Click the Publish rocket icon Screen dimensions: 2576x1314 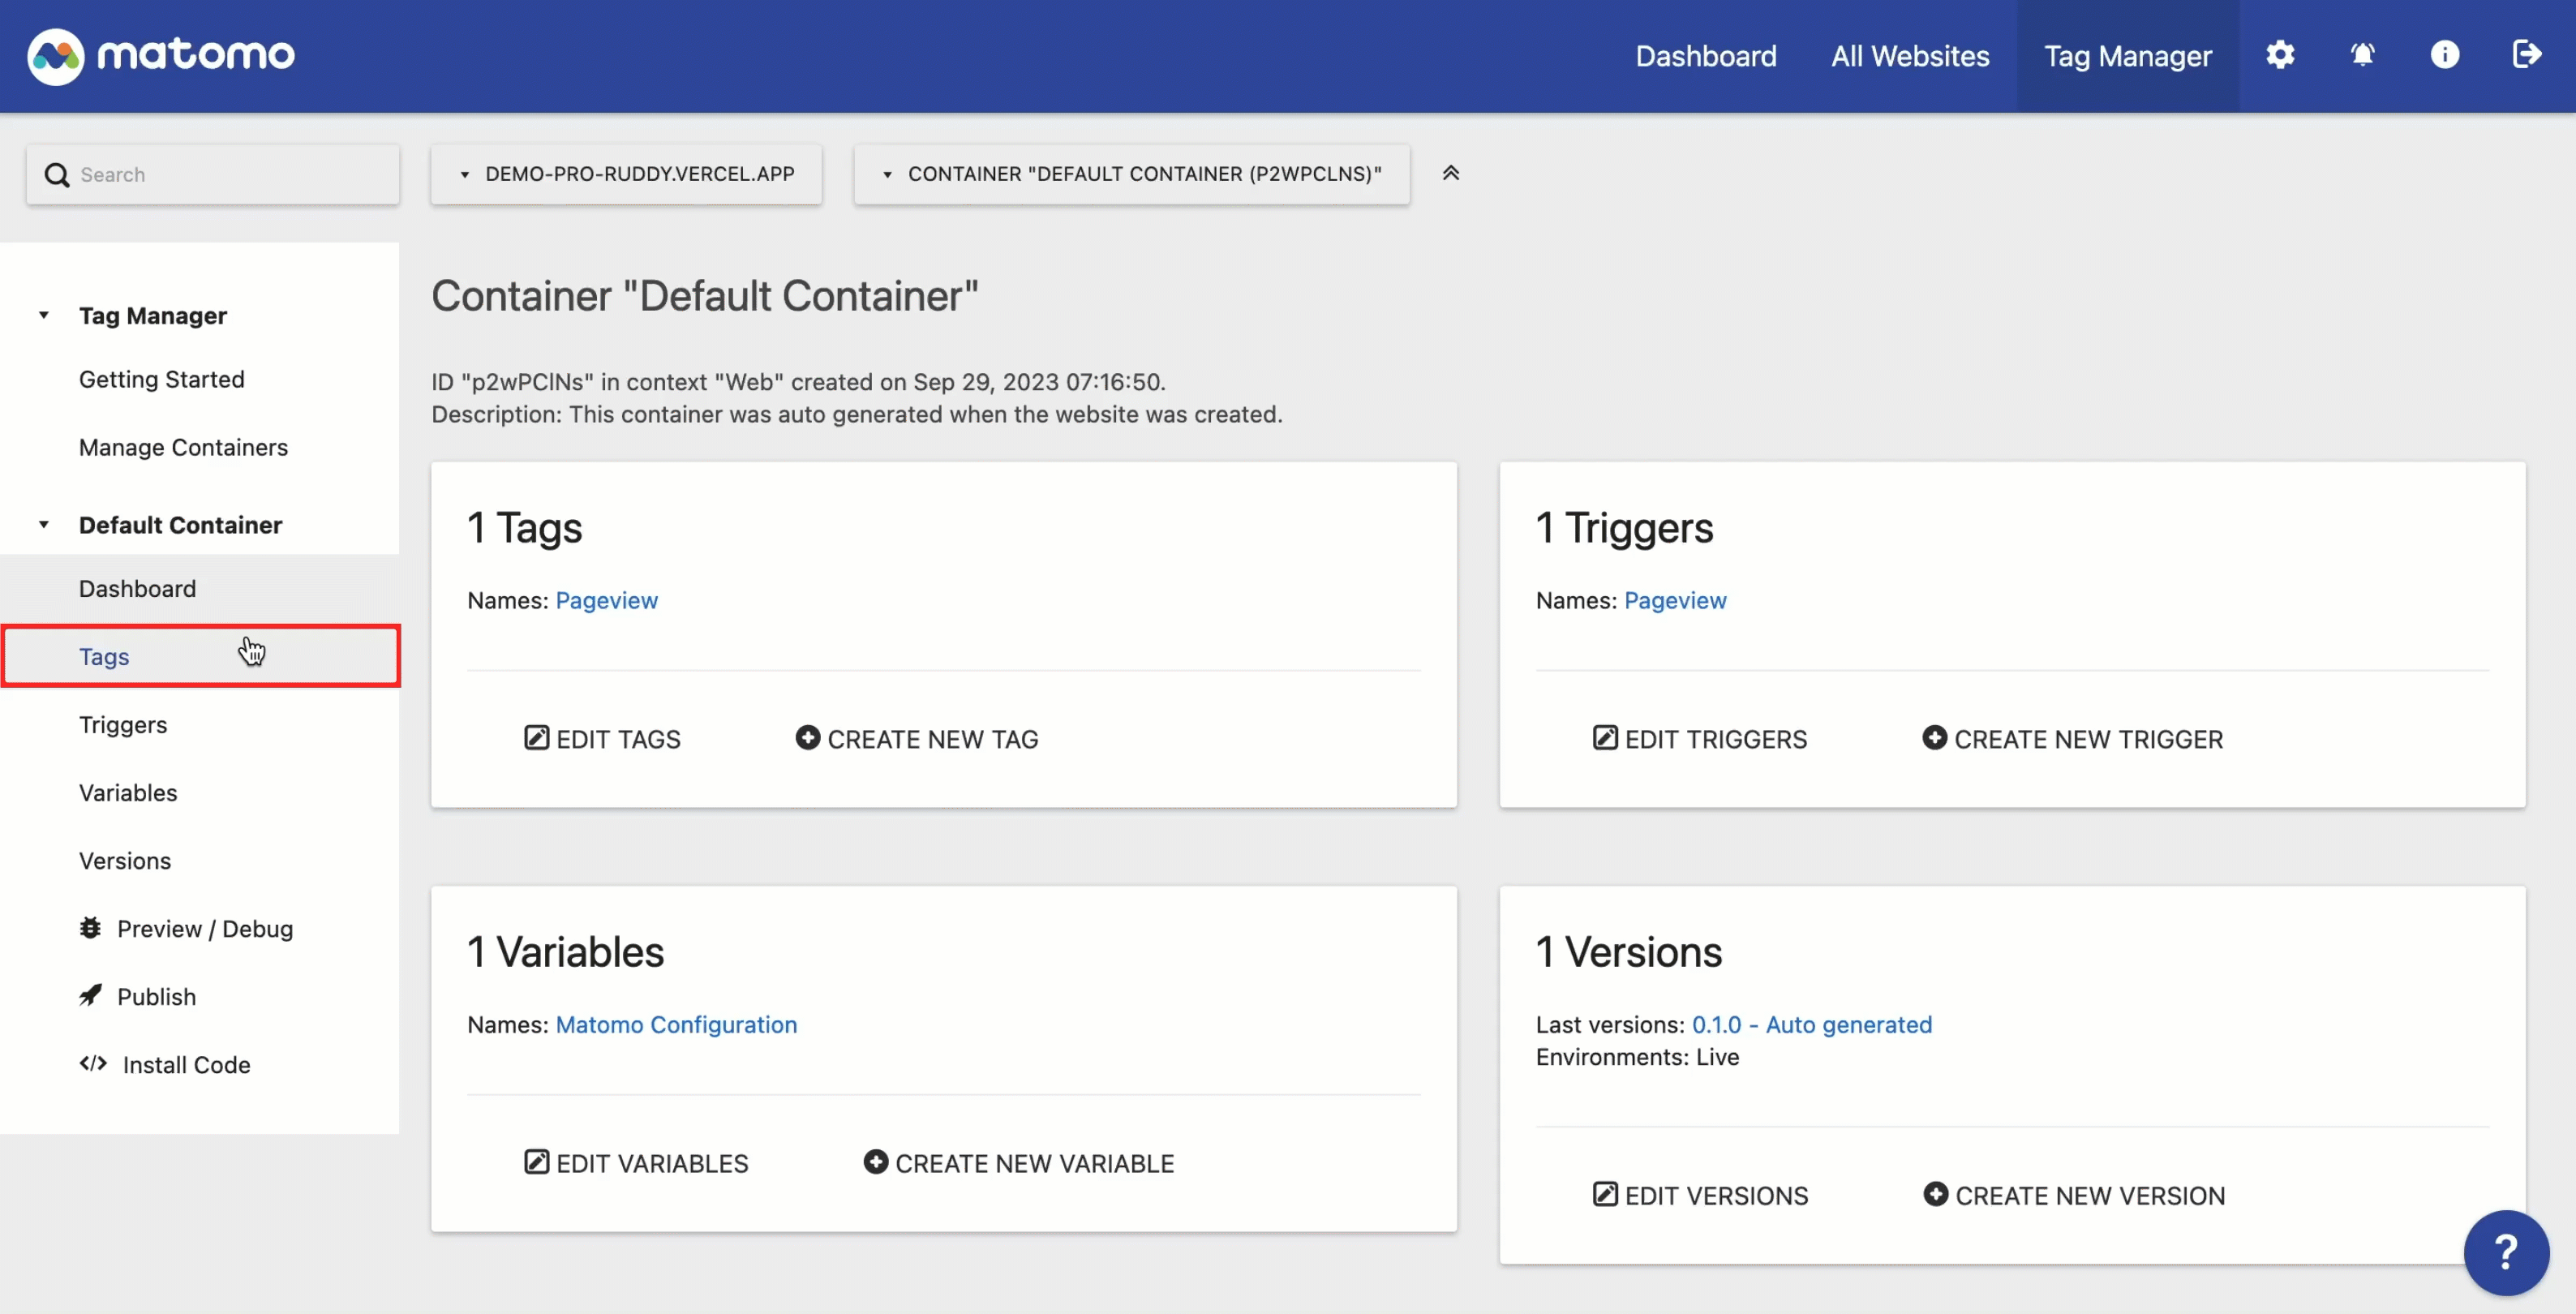pyautogui.click(x=90, y=996)
